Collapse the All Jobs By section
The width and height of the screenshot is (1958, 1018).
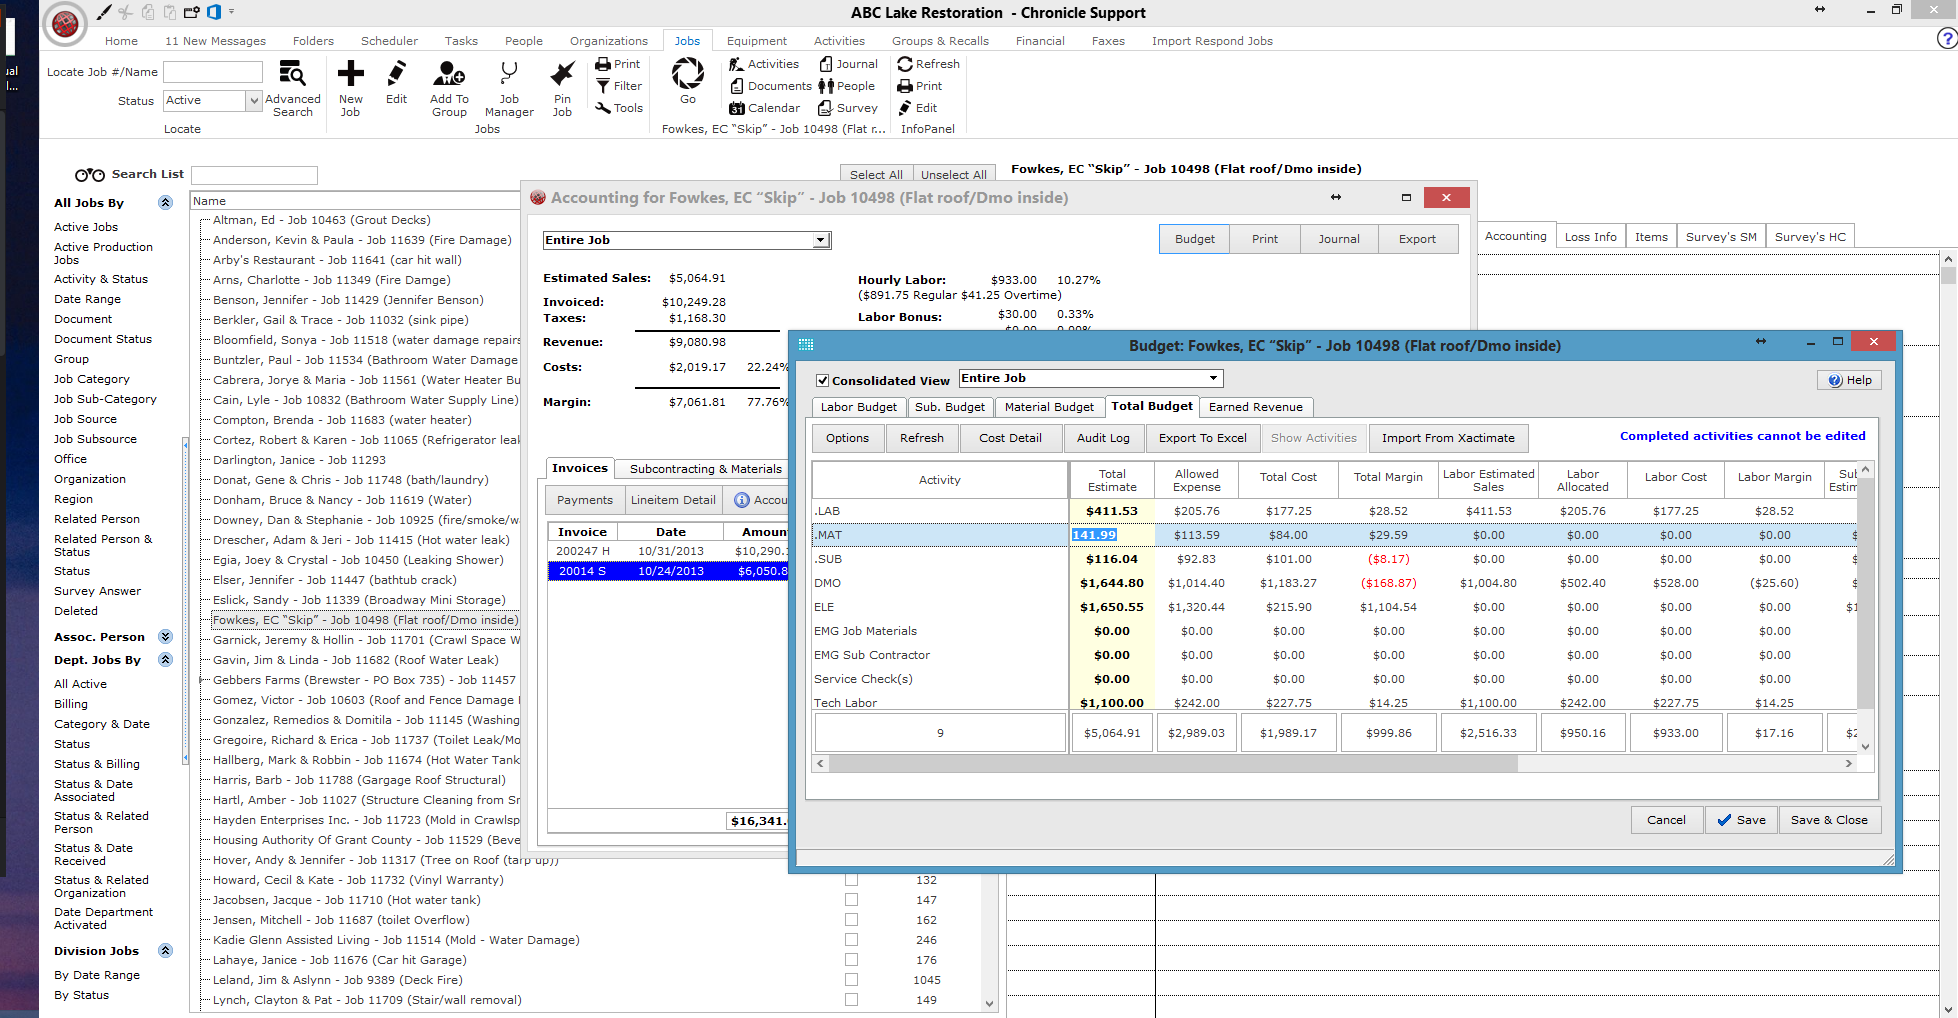[166, 203]
